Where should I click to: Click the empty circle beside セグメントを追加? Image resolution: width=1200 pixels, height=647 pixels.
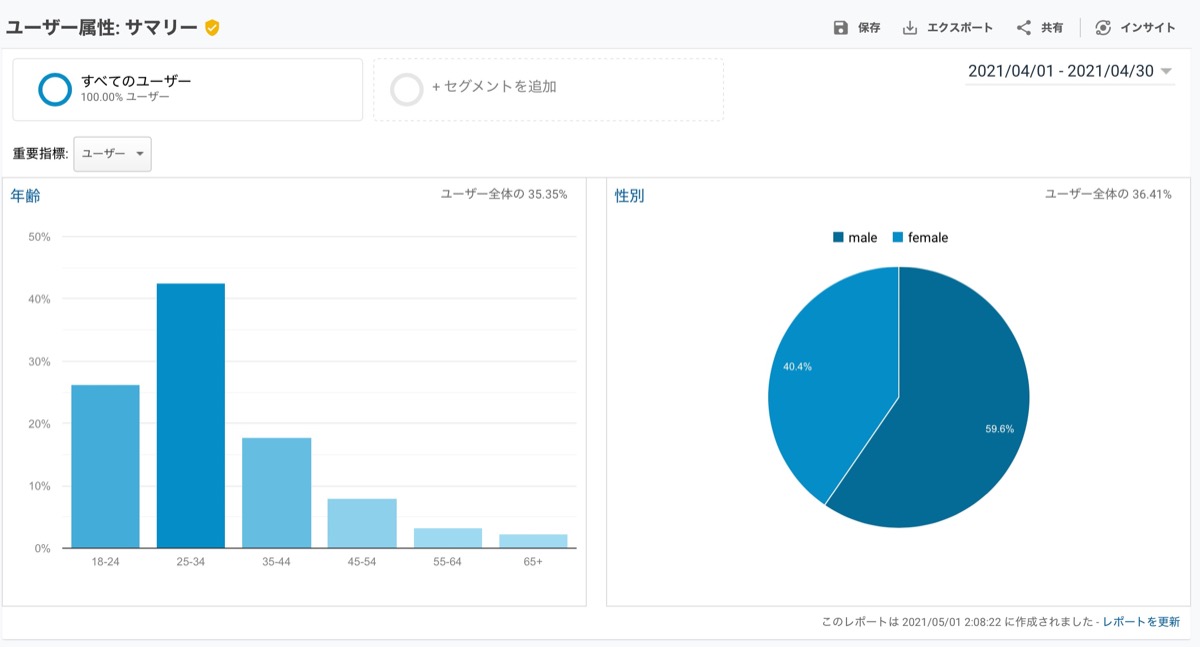click(407, 89)
